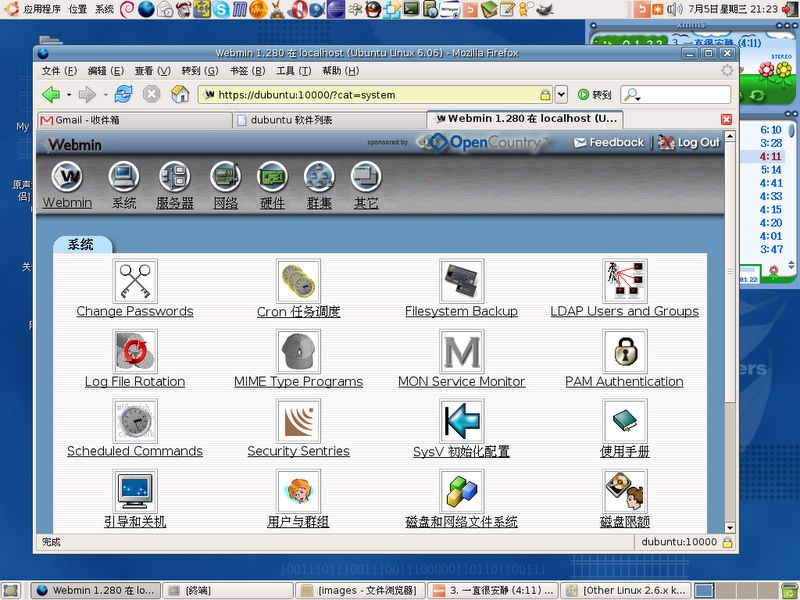This screenshot has height=600, width=800.
Task: Visit the OpenCountry sponsor link
Action: [482, 143]
